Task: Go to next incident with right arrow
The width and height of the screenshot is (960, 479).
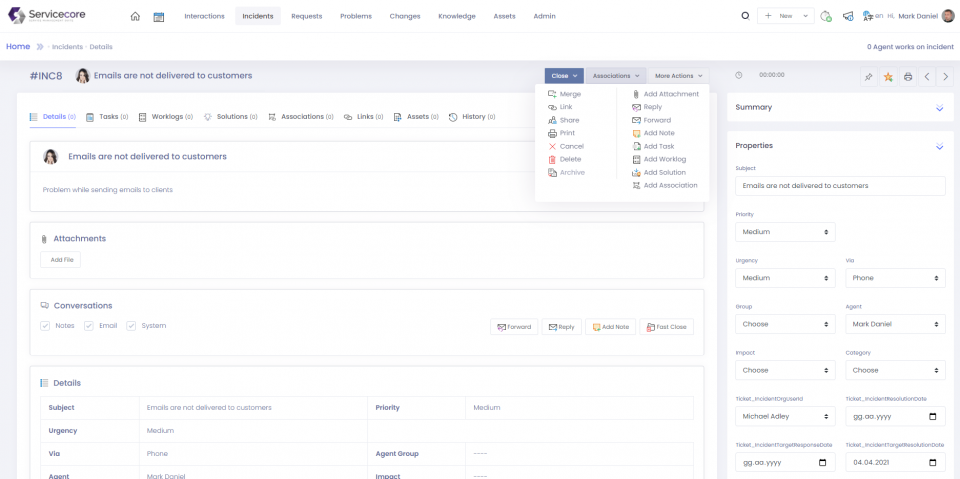Action: click(x=947, y=76)
